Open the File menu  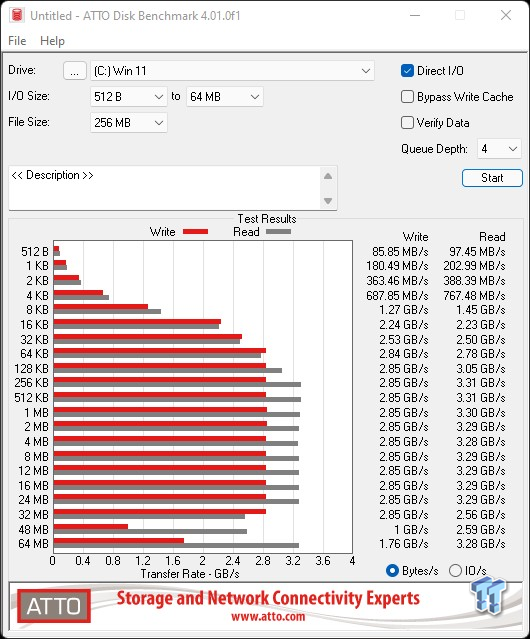(x=17, y=41)
